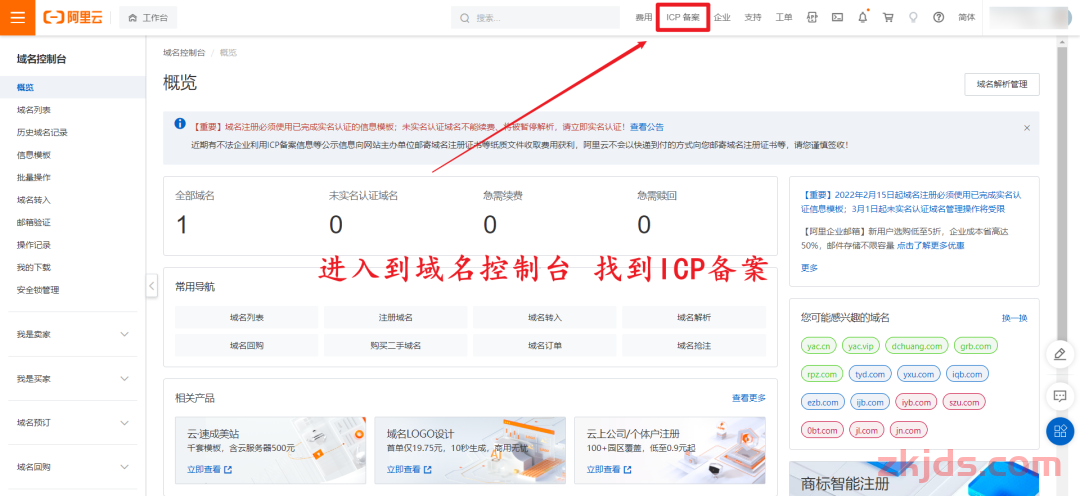1080x496 pixels.
Task: Select the tyd.com domain tag
Action: point(870,374)
